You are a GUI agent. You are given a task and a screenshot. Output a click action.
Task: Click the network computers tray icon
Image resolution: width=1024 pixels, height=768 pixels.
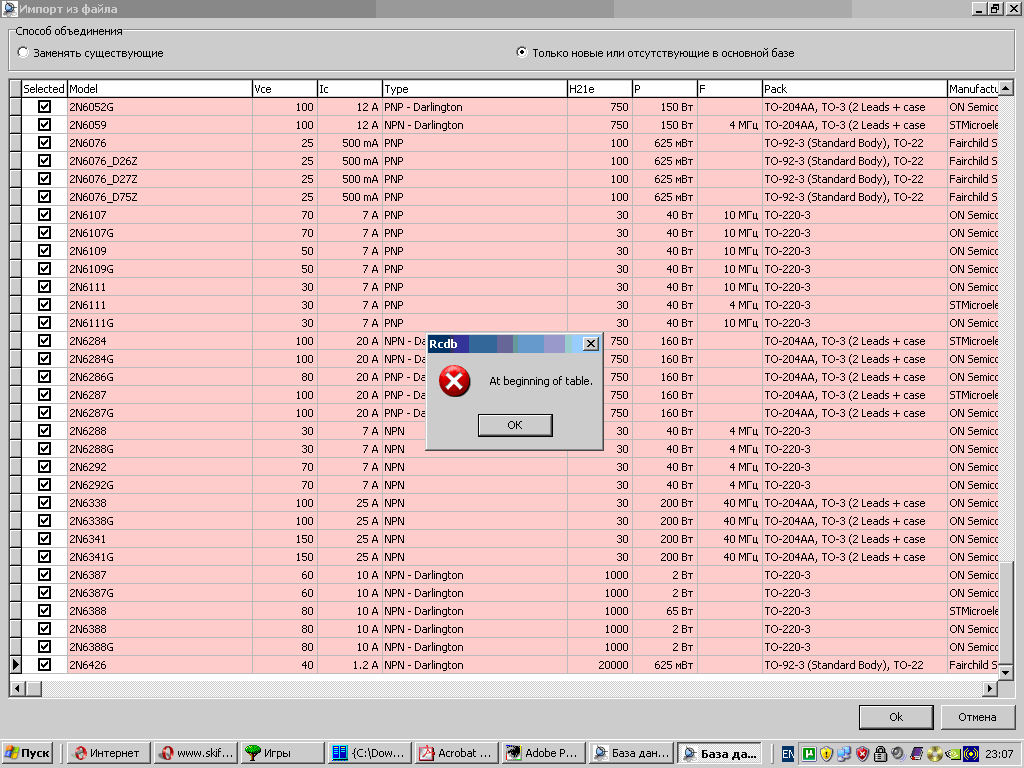click(844, 754)
